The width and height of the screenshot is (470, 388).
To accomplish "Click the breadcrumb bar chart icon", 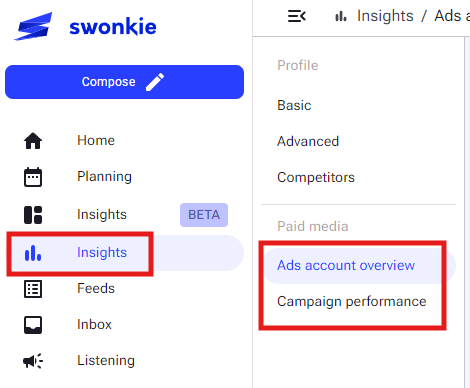I will (x=341, y=16).
